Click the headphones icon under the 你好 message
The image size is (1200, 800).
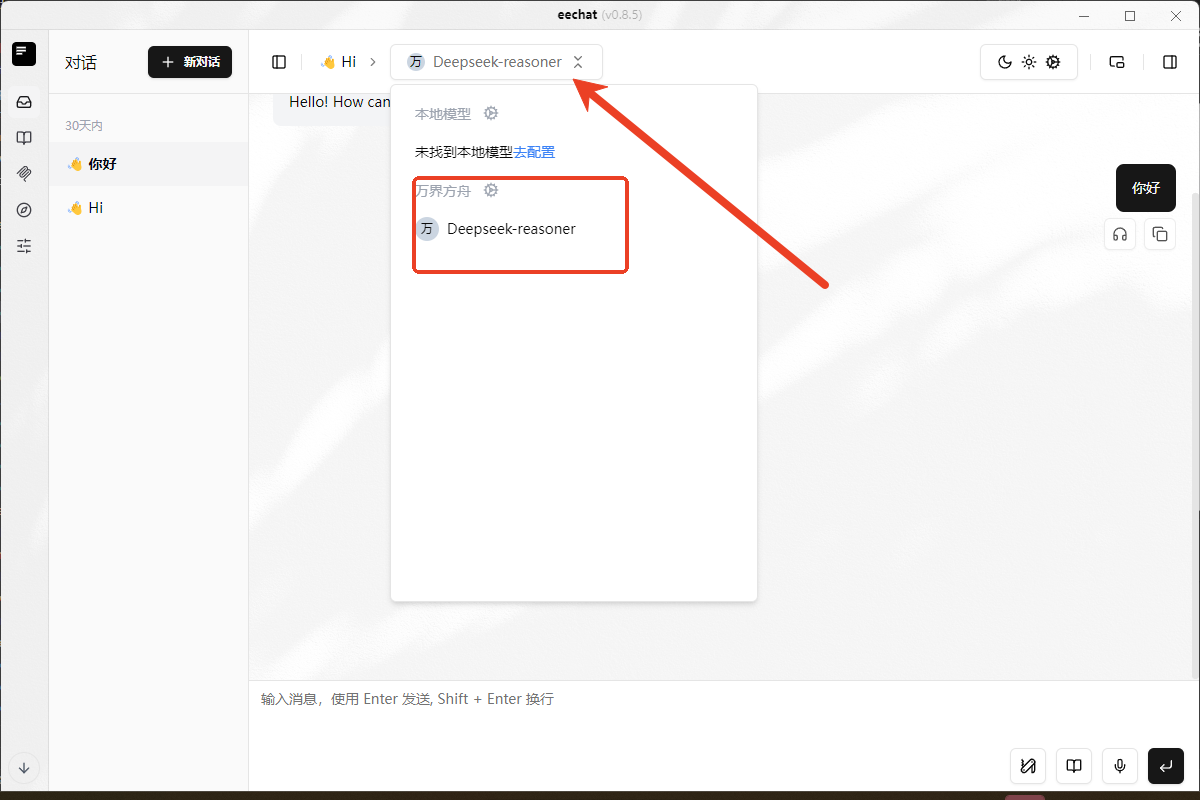tap(1120, 234)
